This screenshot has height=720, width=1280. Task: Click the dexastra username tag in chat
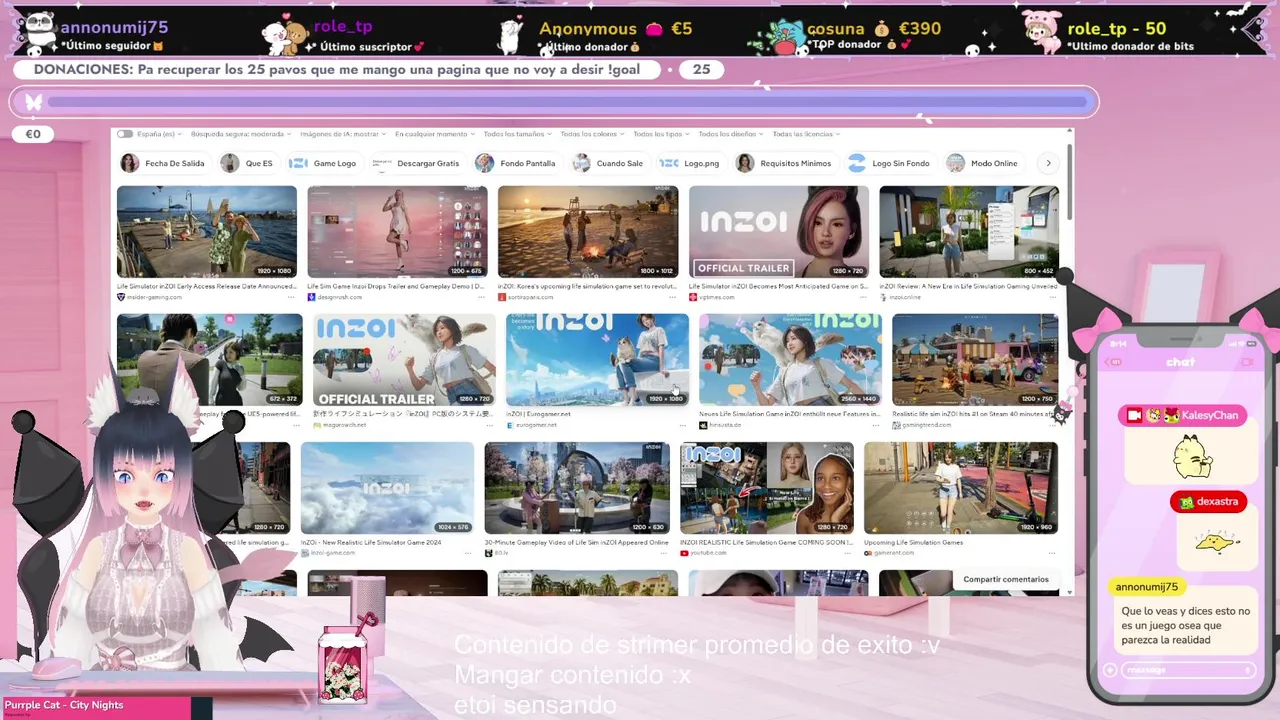[1209, 501]
